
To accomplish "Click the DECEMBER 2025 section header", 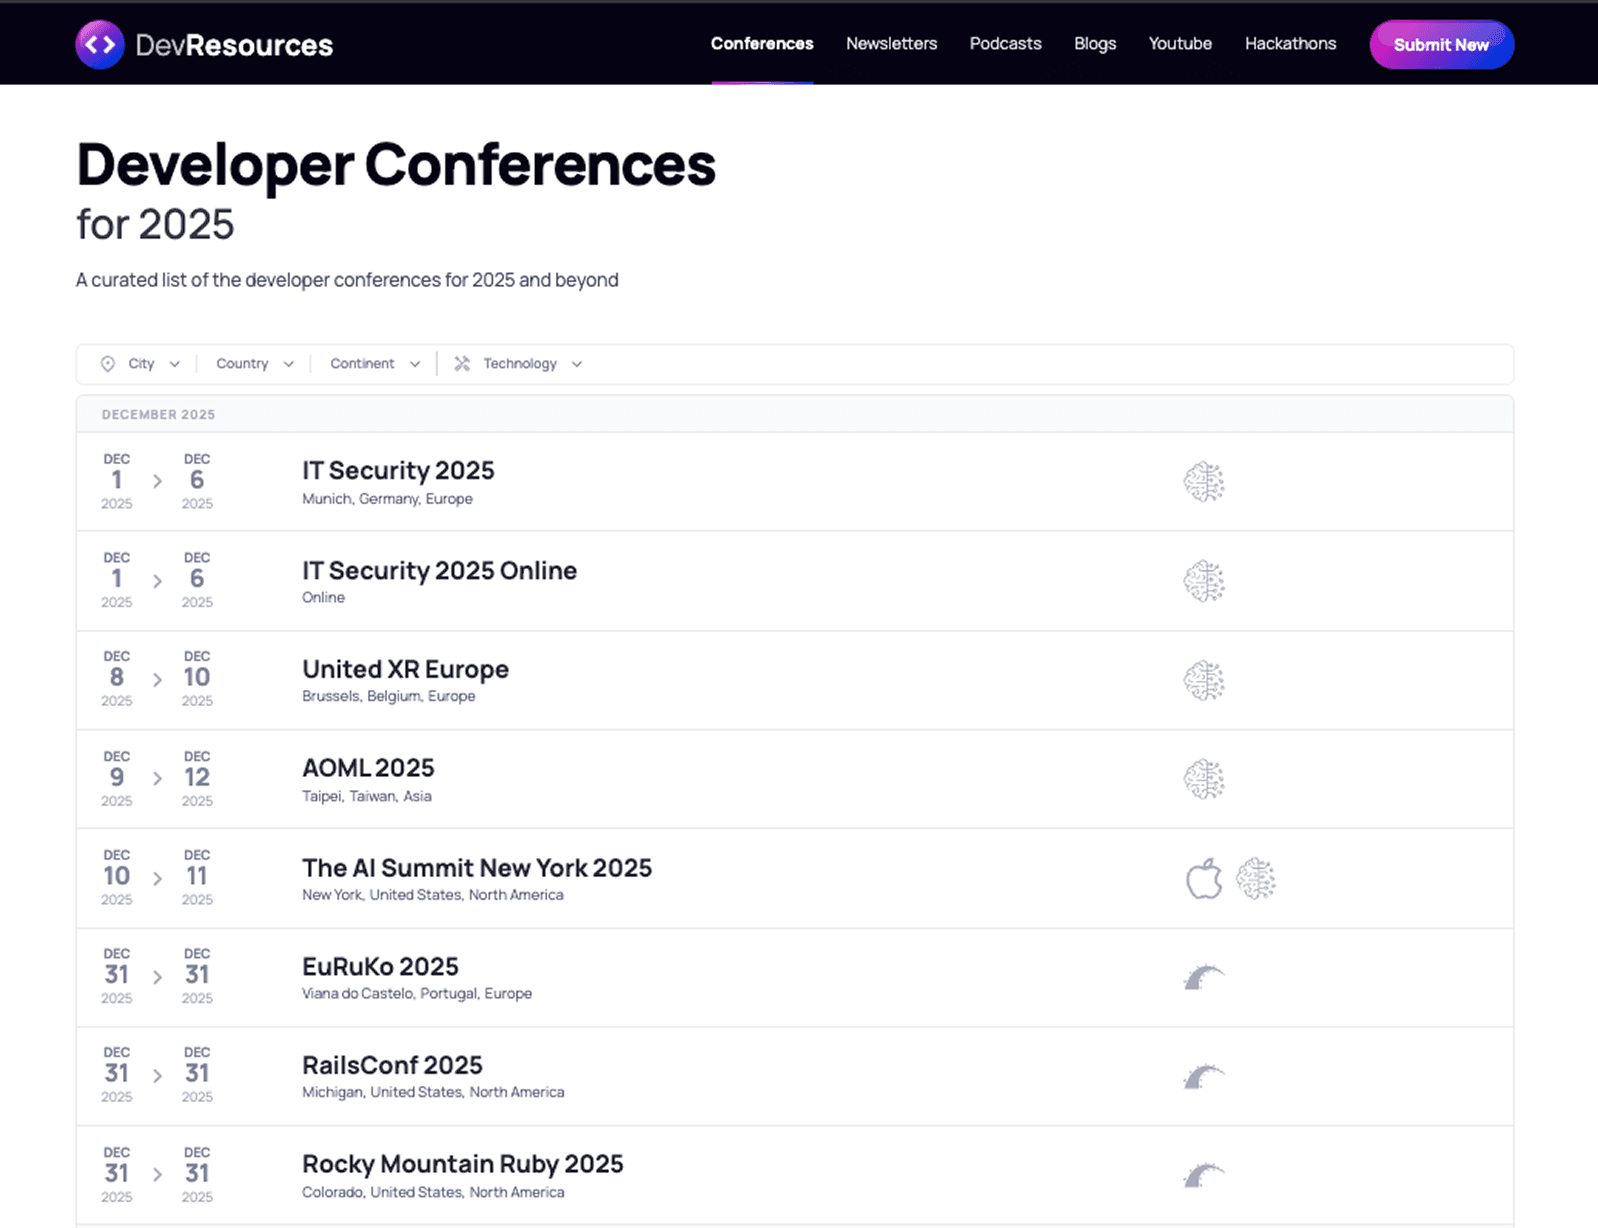I will [x=158, y=414].
